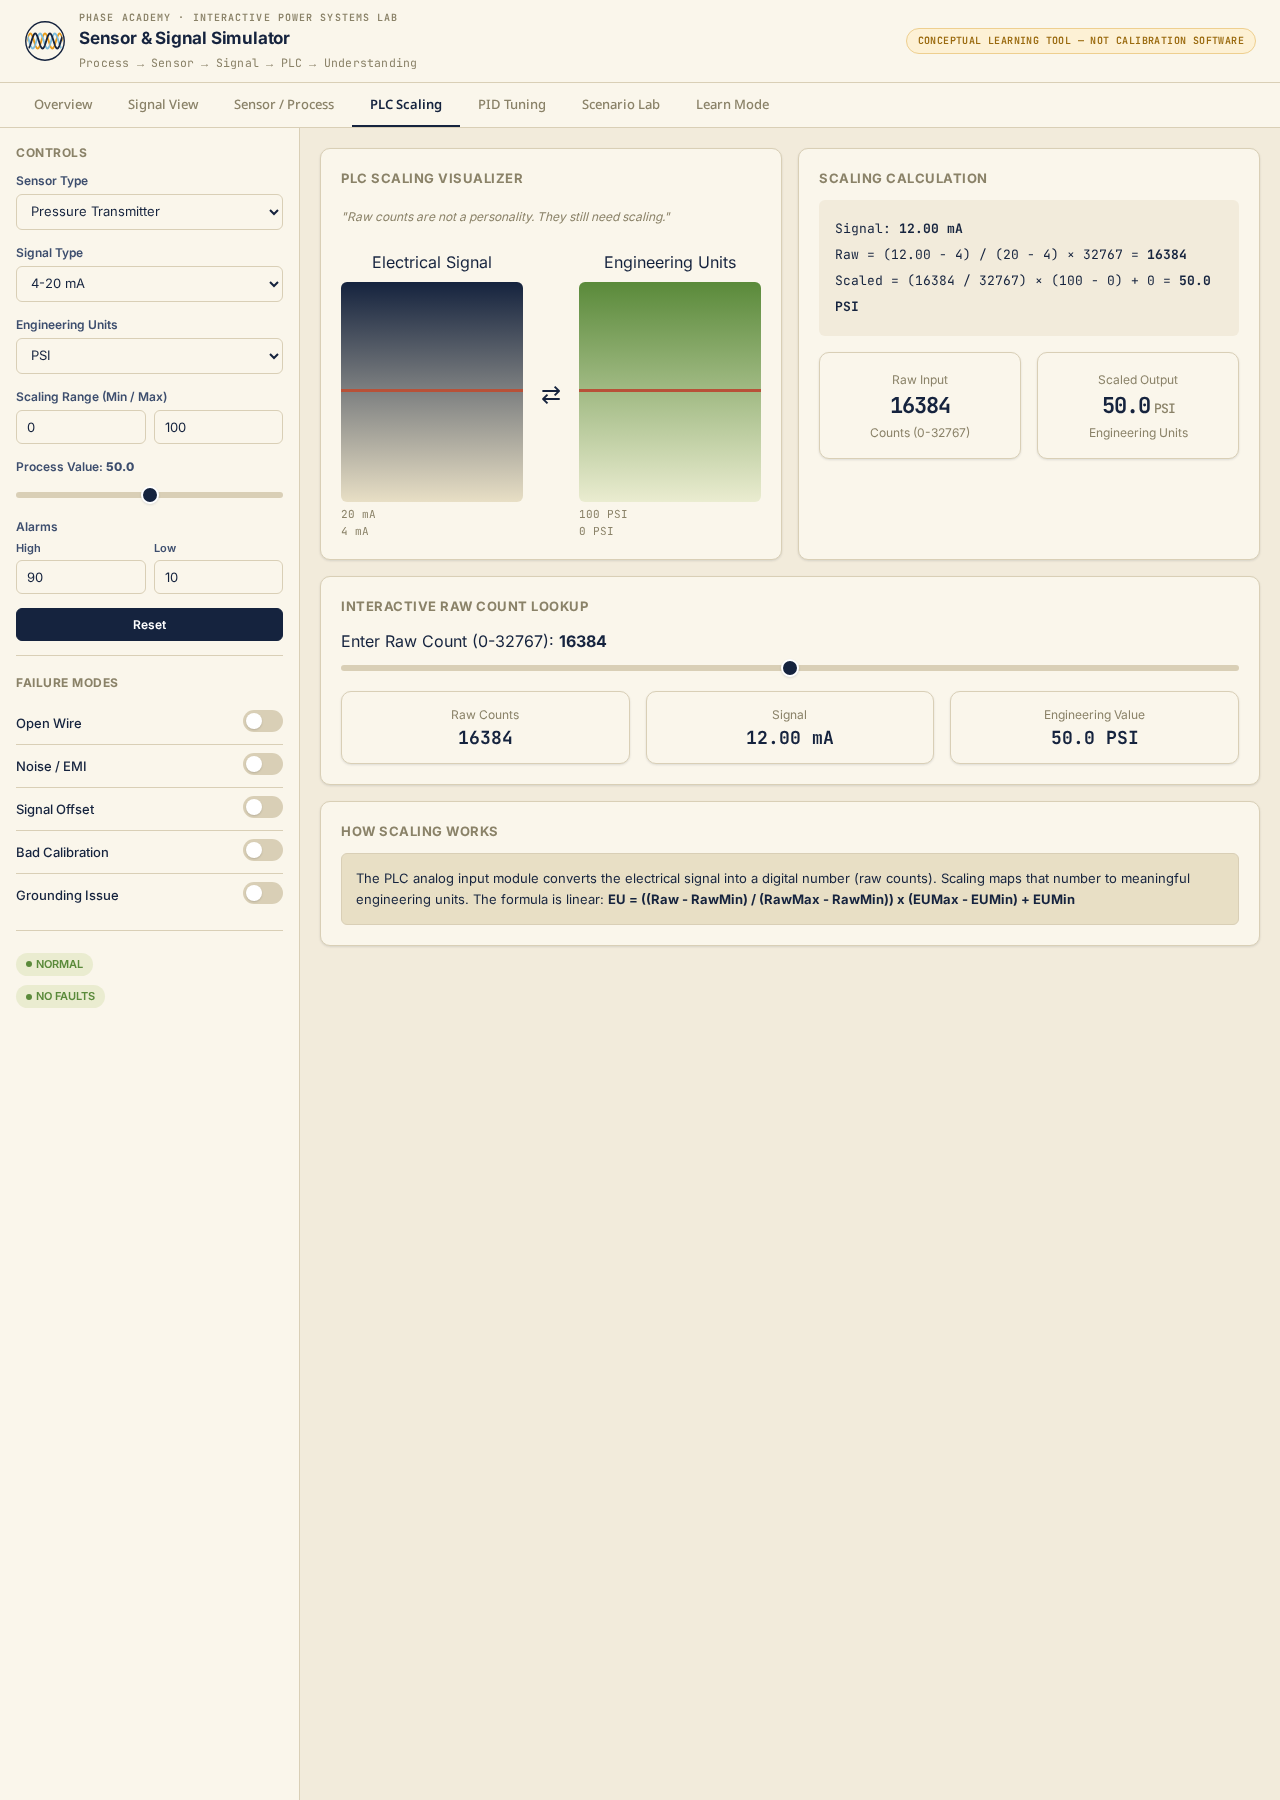This screenshot has width=1280, height=1800.
Task: Click the 'Signal: 12.00 mA' calculation line
Action: click(x=899, y=229)
